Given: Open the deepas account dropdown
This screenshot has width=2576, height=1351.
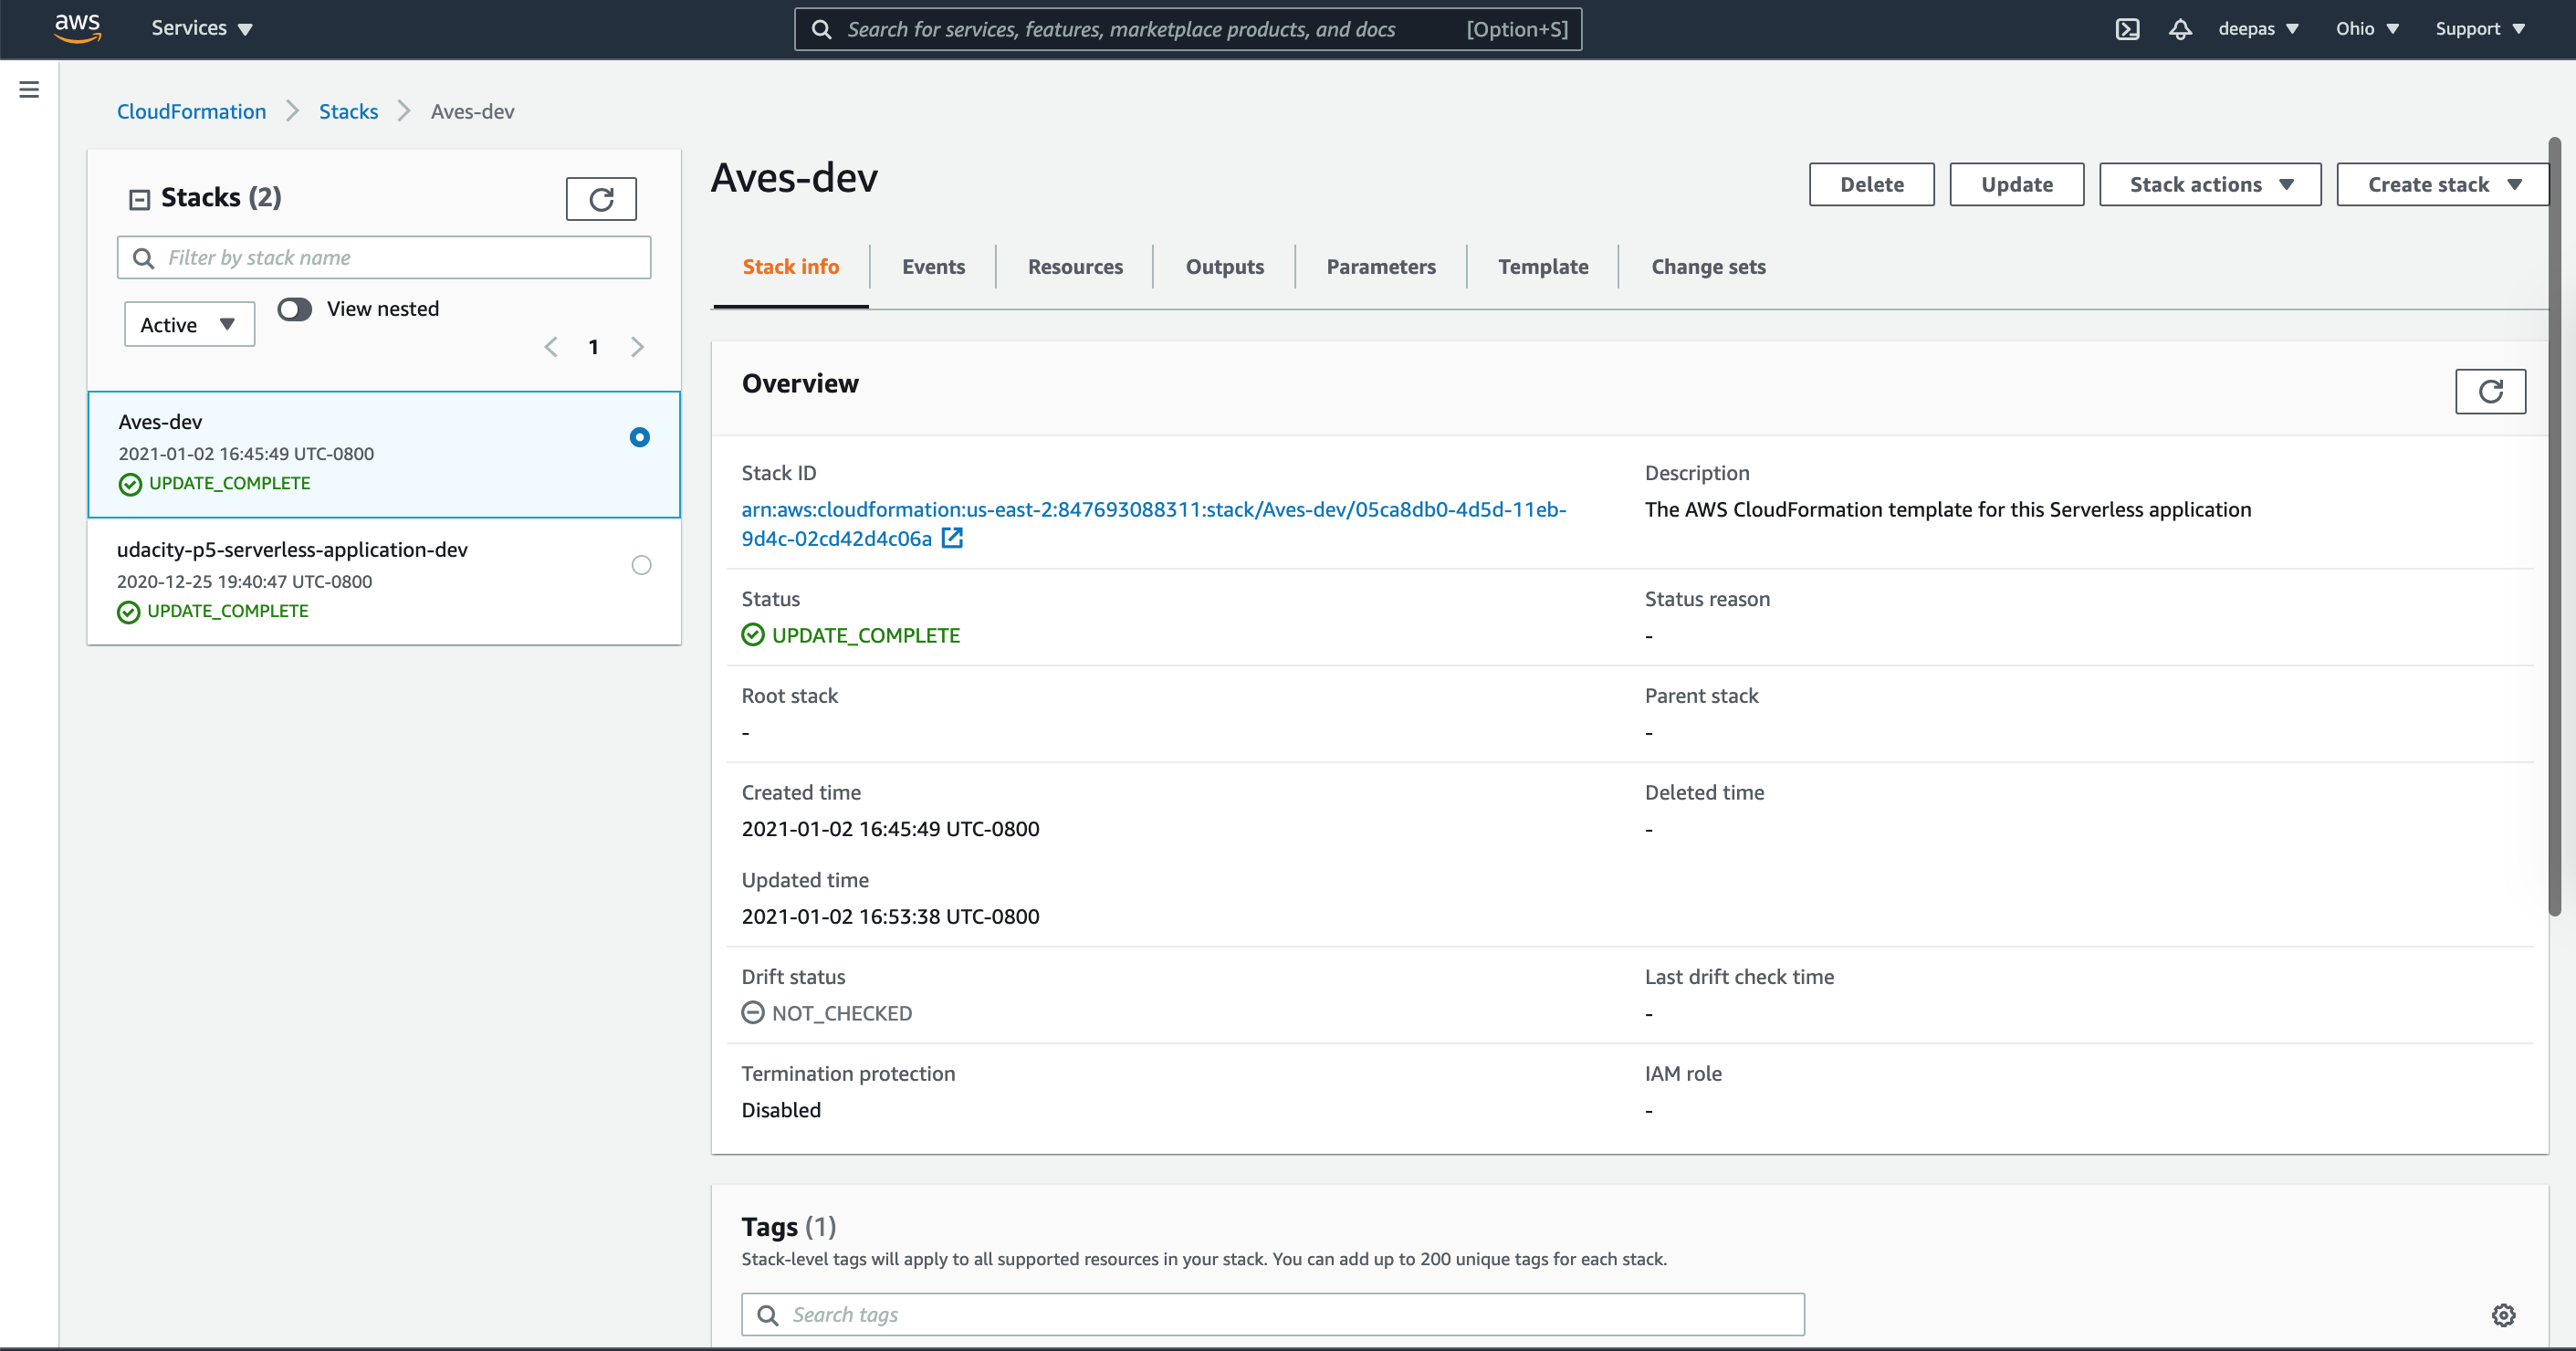Looking at the screenshot, I should pyautogui.click(x=2258, y=29).
